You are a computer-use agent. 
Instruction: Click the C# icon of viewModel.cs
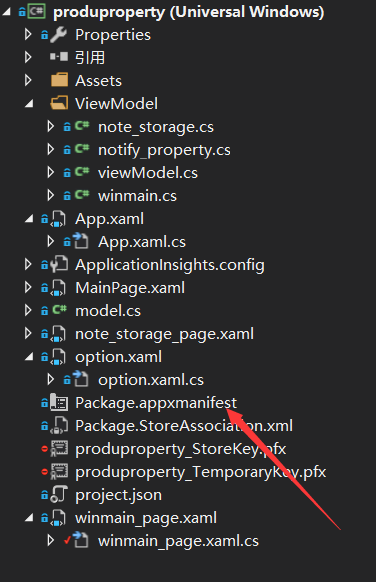coord(82,172)
